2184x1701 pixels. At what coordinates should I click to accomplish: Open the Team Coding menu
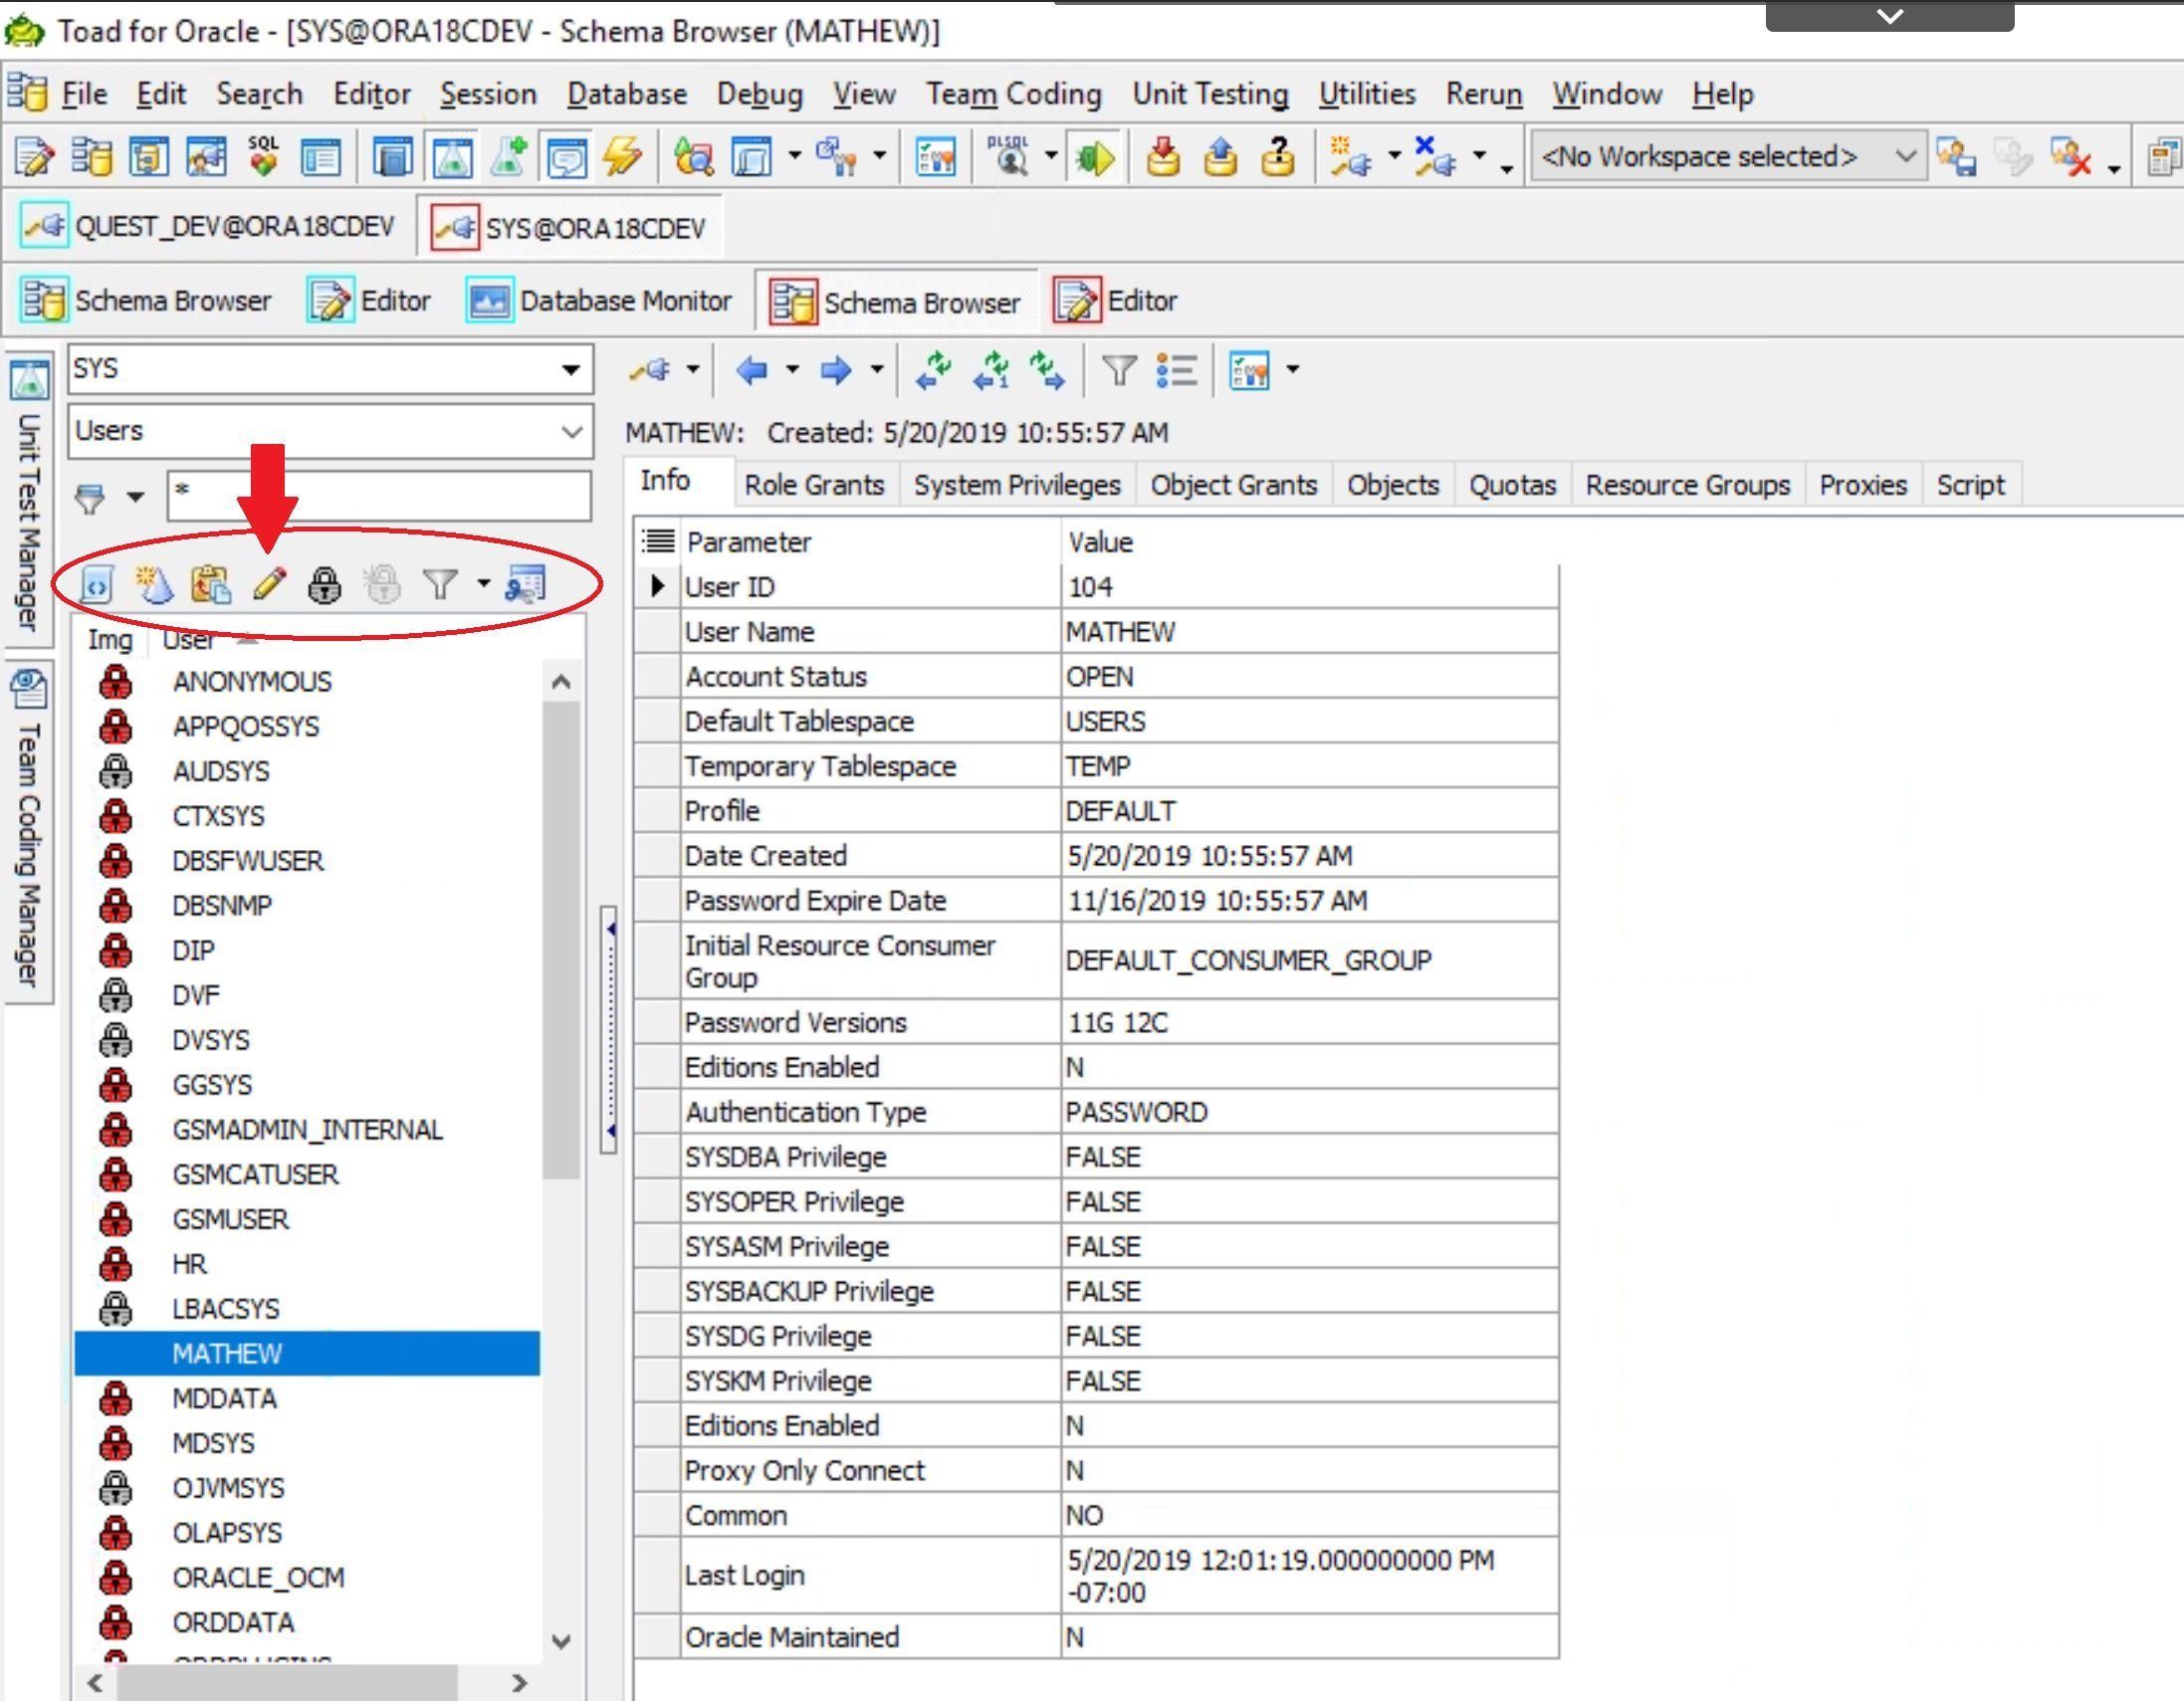coord(1013,94)
